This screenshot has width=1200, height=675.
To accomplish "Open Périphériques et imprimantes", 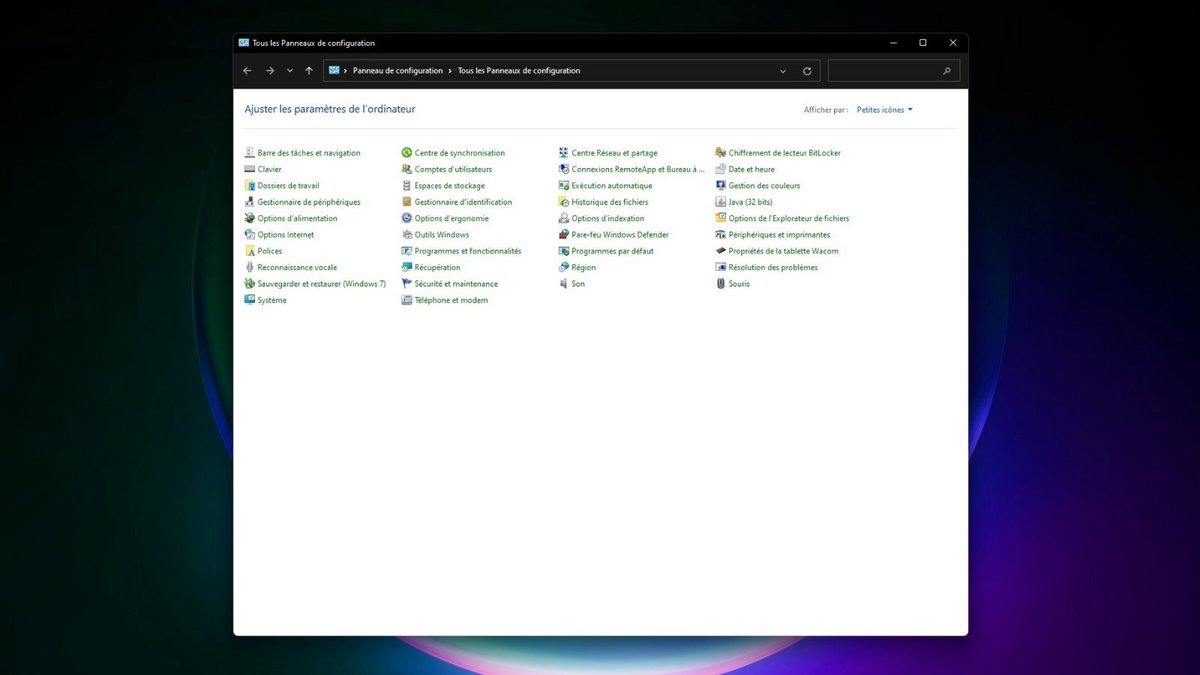I will [x=779, y=235].
